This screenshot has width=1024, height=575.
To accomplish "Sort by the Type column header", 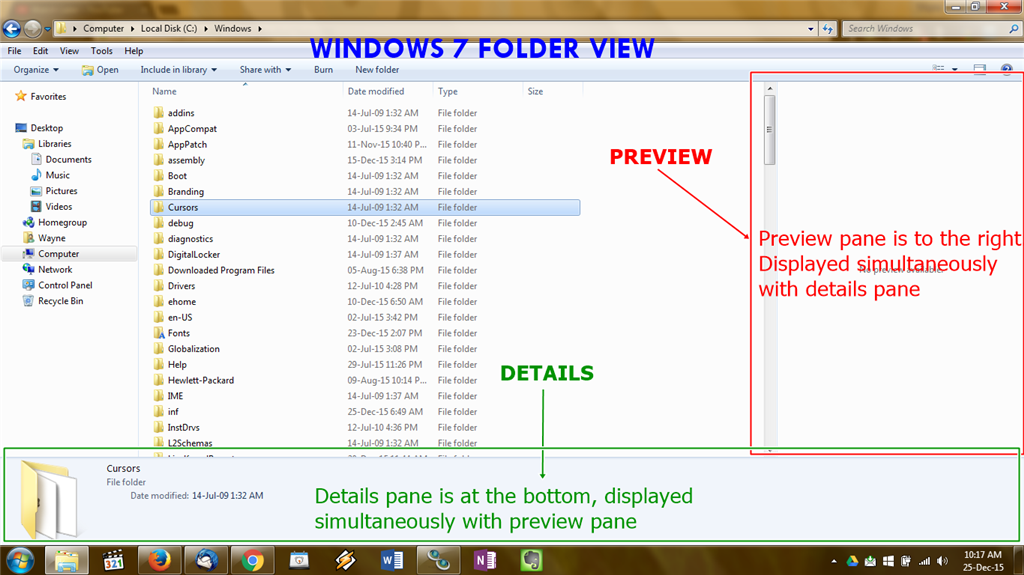I will (x=477, y=91).
